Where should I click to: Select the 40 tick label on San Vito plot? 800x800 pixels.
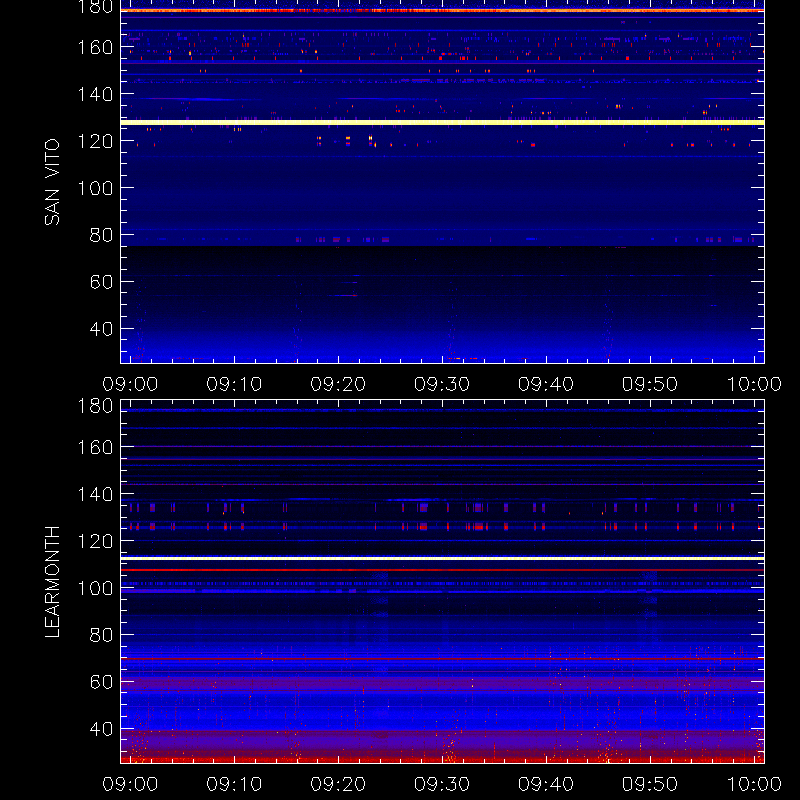point(101,329)
